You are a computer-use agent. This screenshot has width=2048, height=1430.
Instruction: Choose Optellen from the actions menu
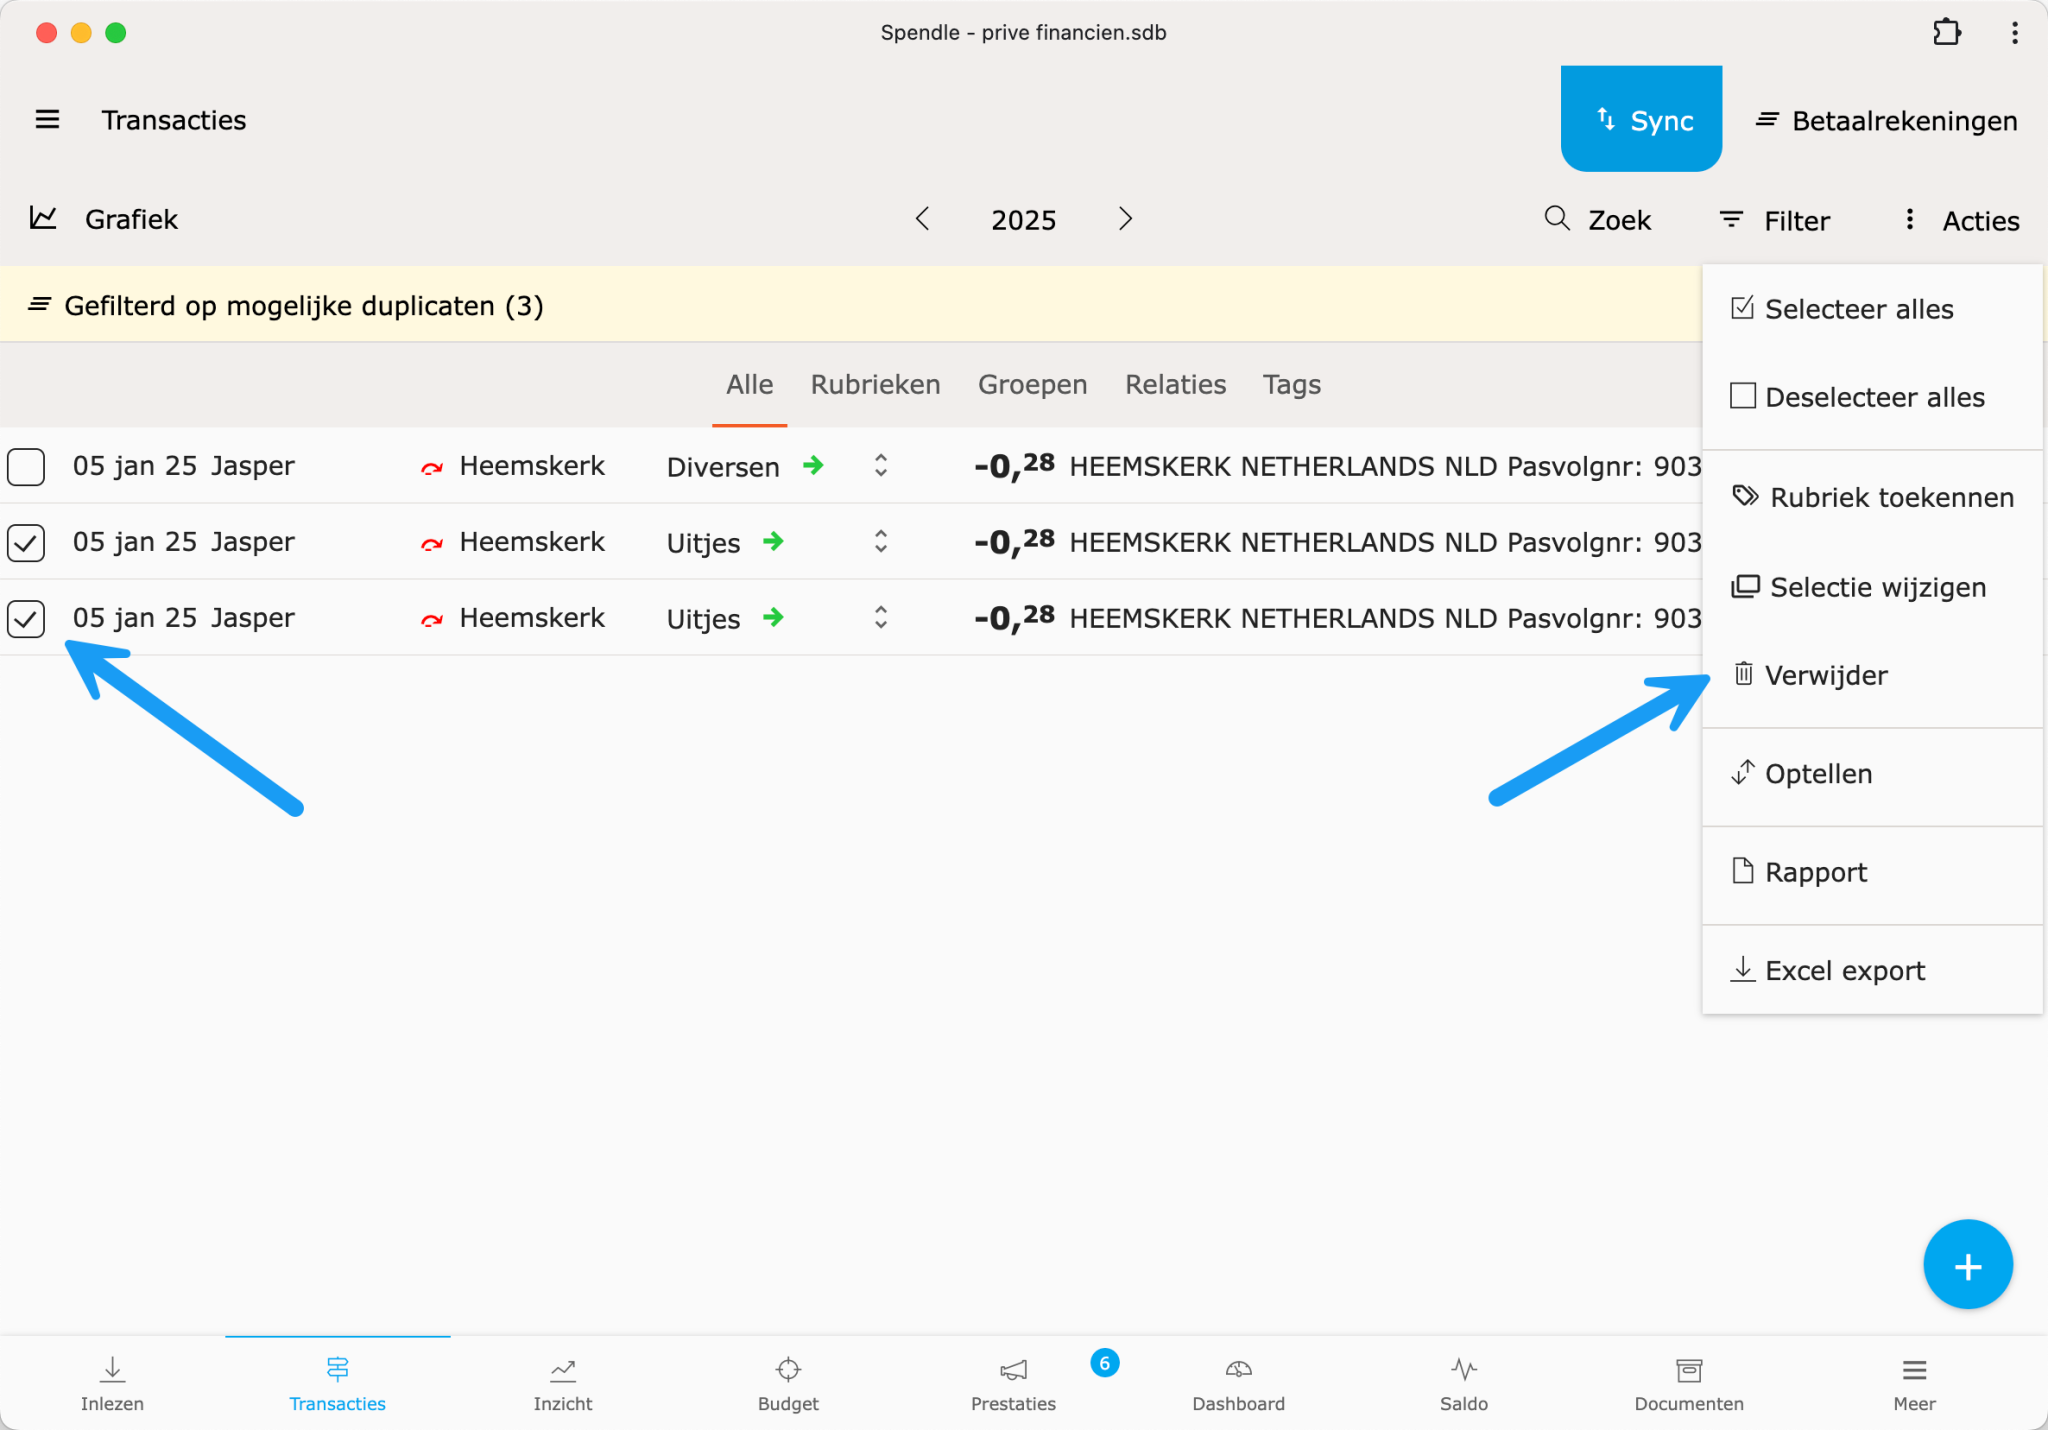(x=1871, y=774)
